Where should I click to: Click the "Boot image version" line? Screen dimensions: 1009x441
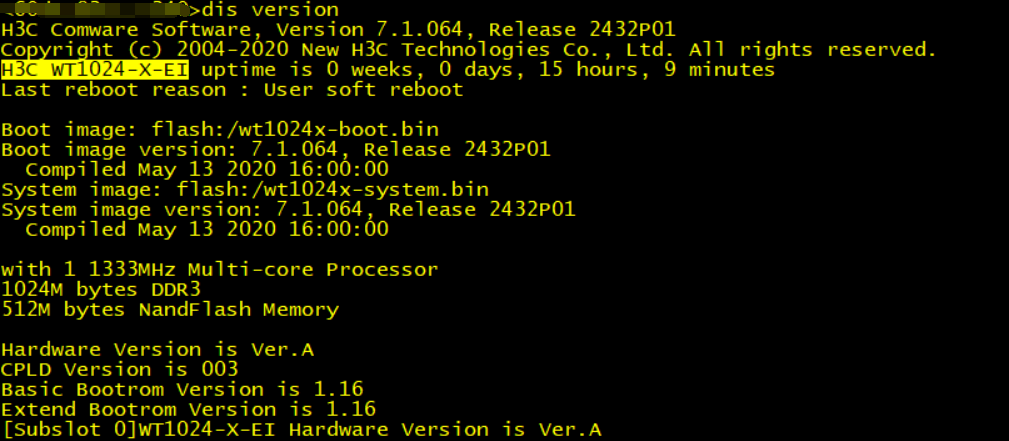point(275,149)
